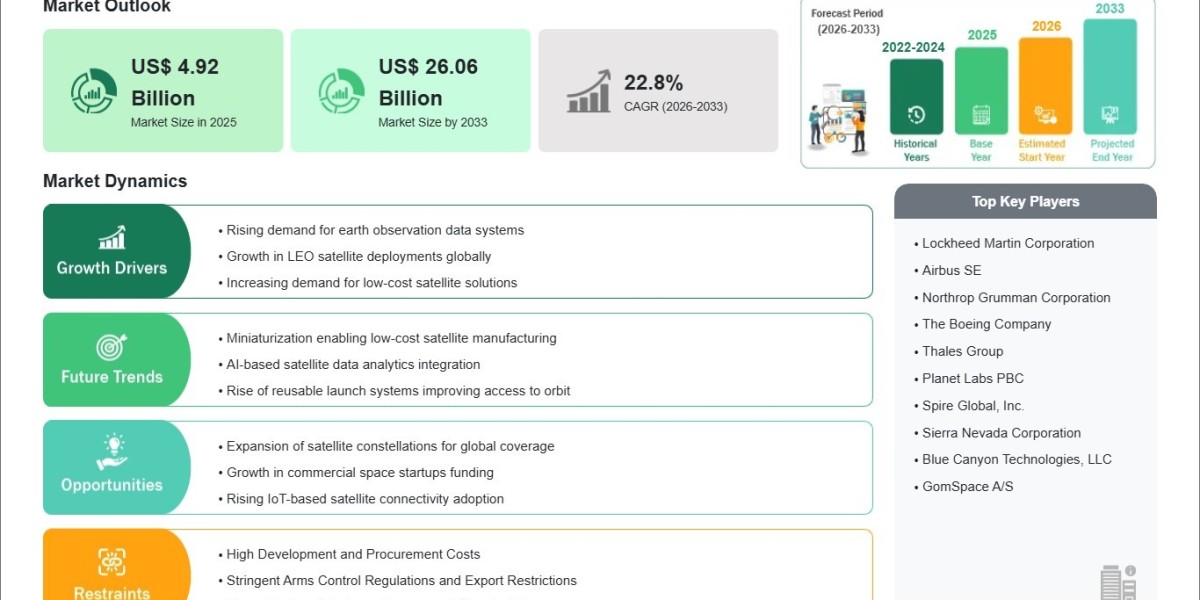1200x600 pixels.
Task: Click the Market Size by 2033 caption
Action: (x=431, y=122)
